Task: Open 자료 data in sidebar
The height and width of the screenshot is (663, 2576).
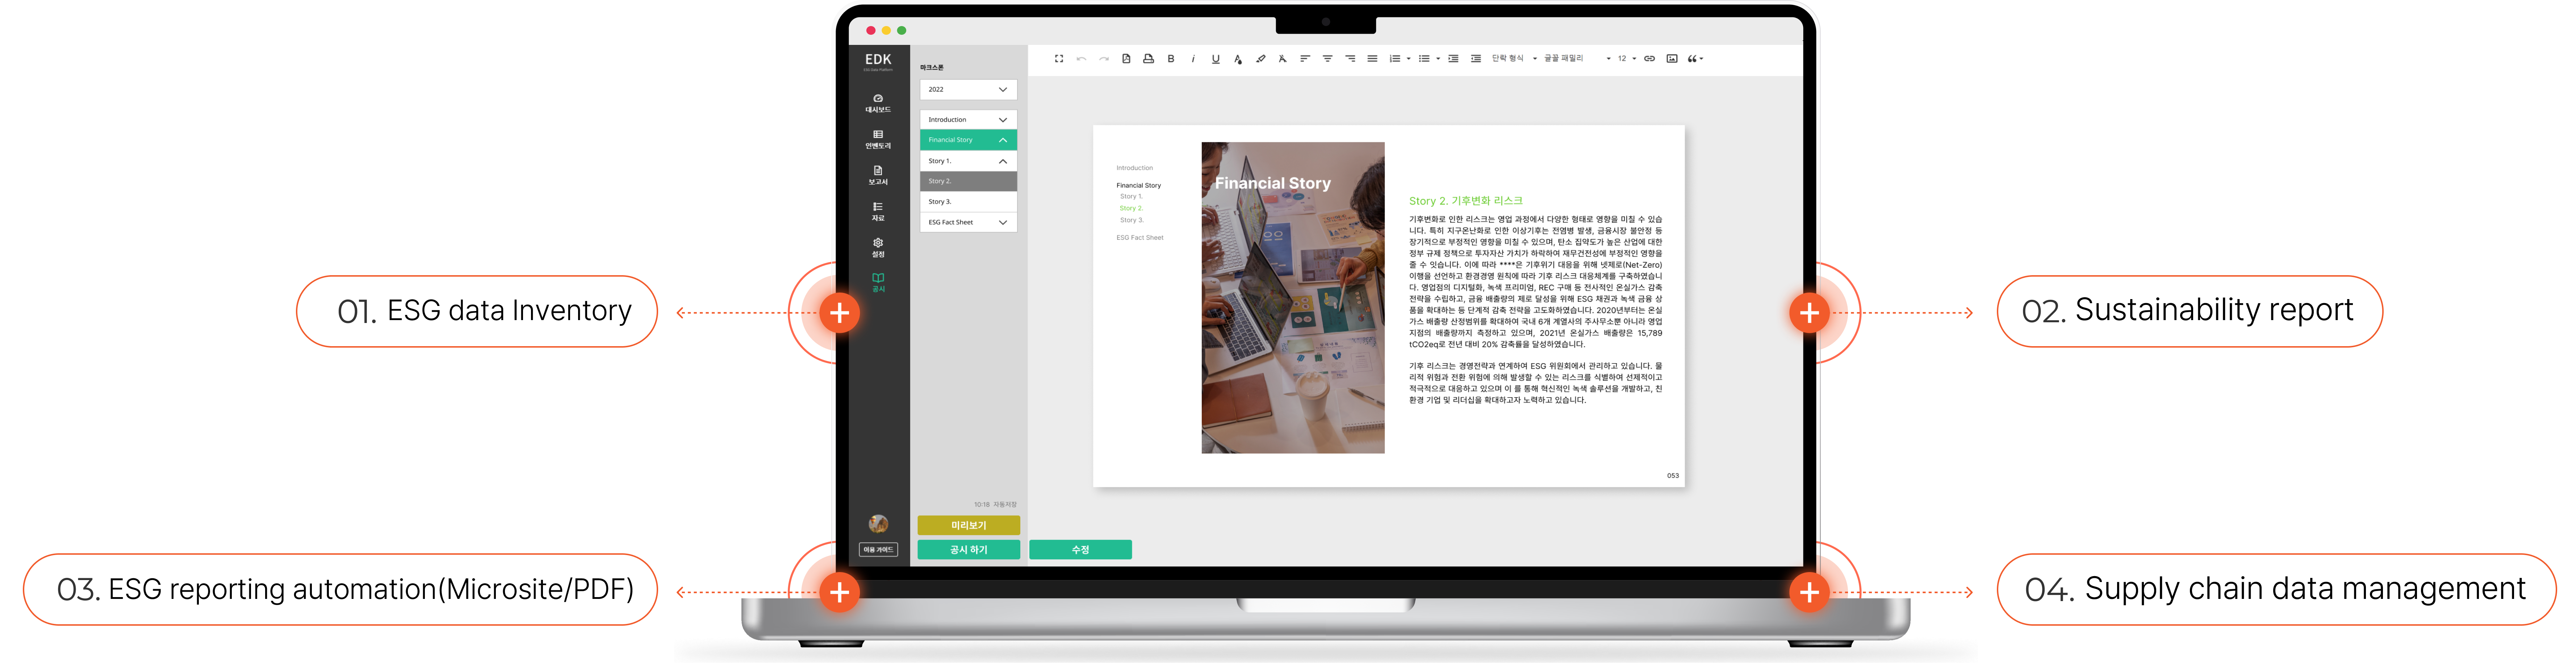Action: click(878, 211)
